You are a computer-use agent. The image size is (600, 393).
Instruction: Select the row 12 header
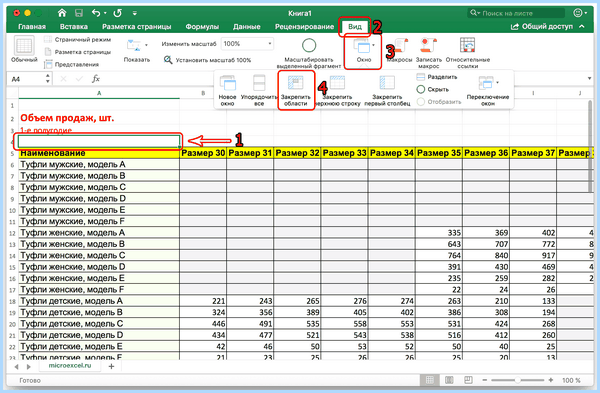[x=12, y=233]
